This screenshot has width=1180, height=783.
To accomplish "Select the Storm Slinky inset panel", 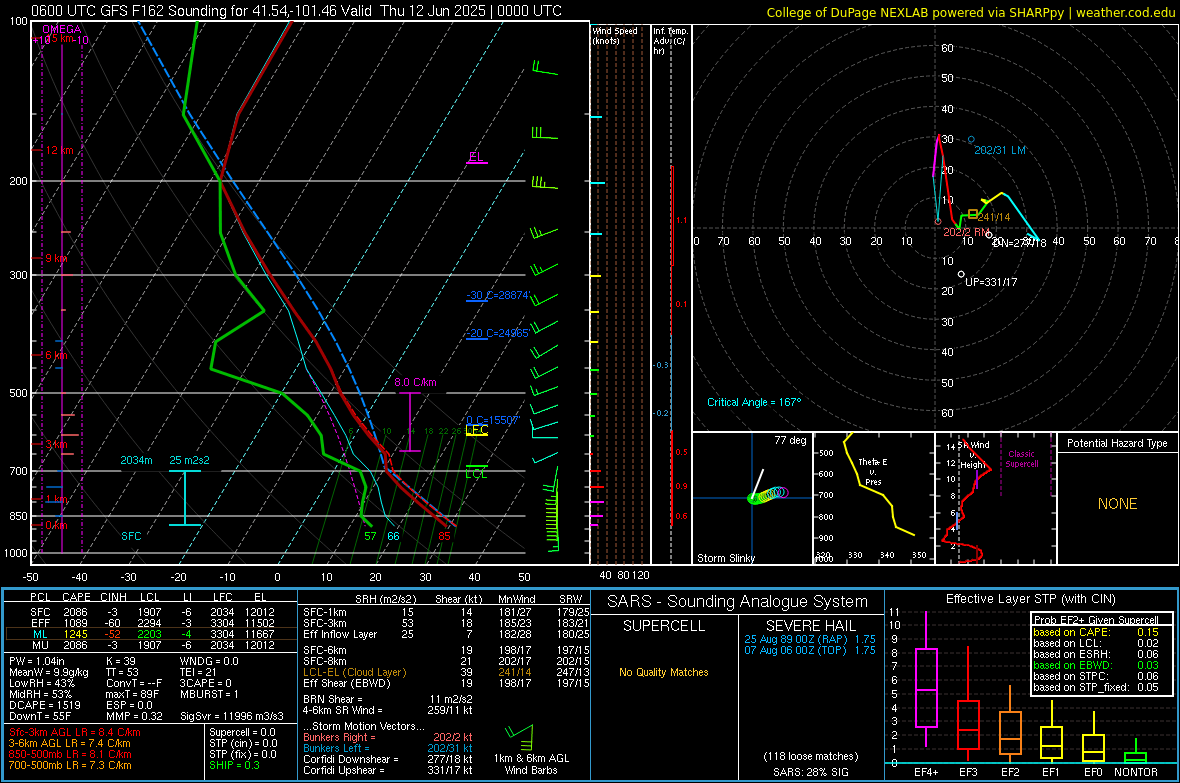I will (752, 498).
